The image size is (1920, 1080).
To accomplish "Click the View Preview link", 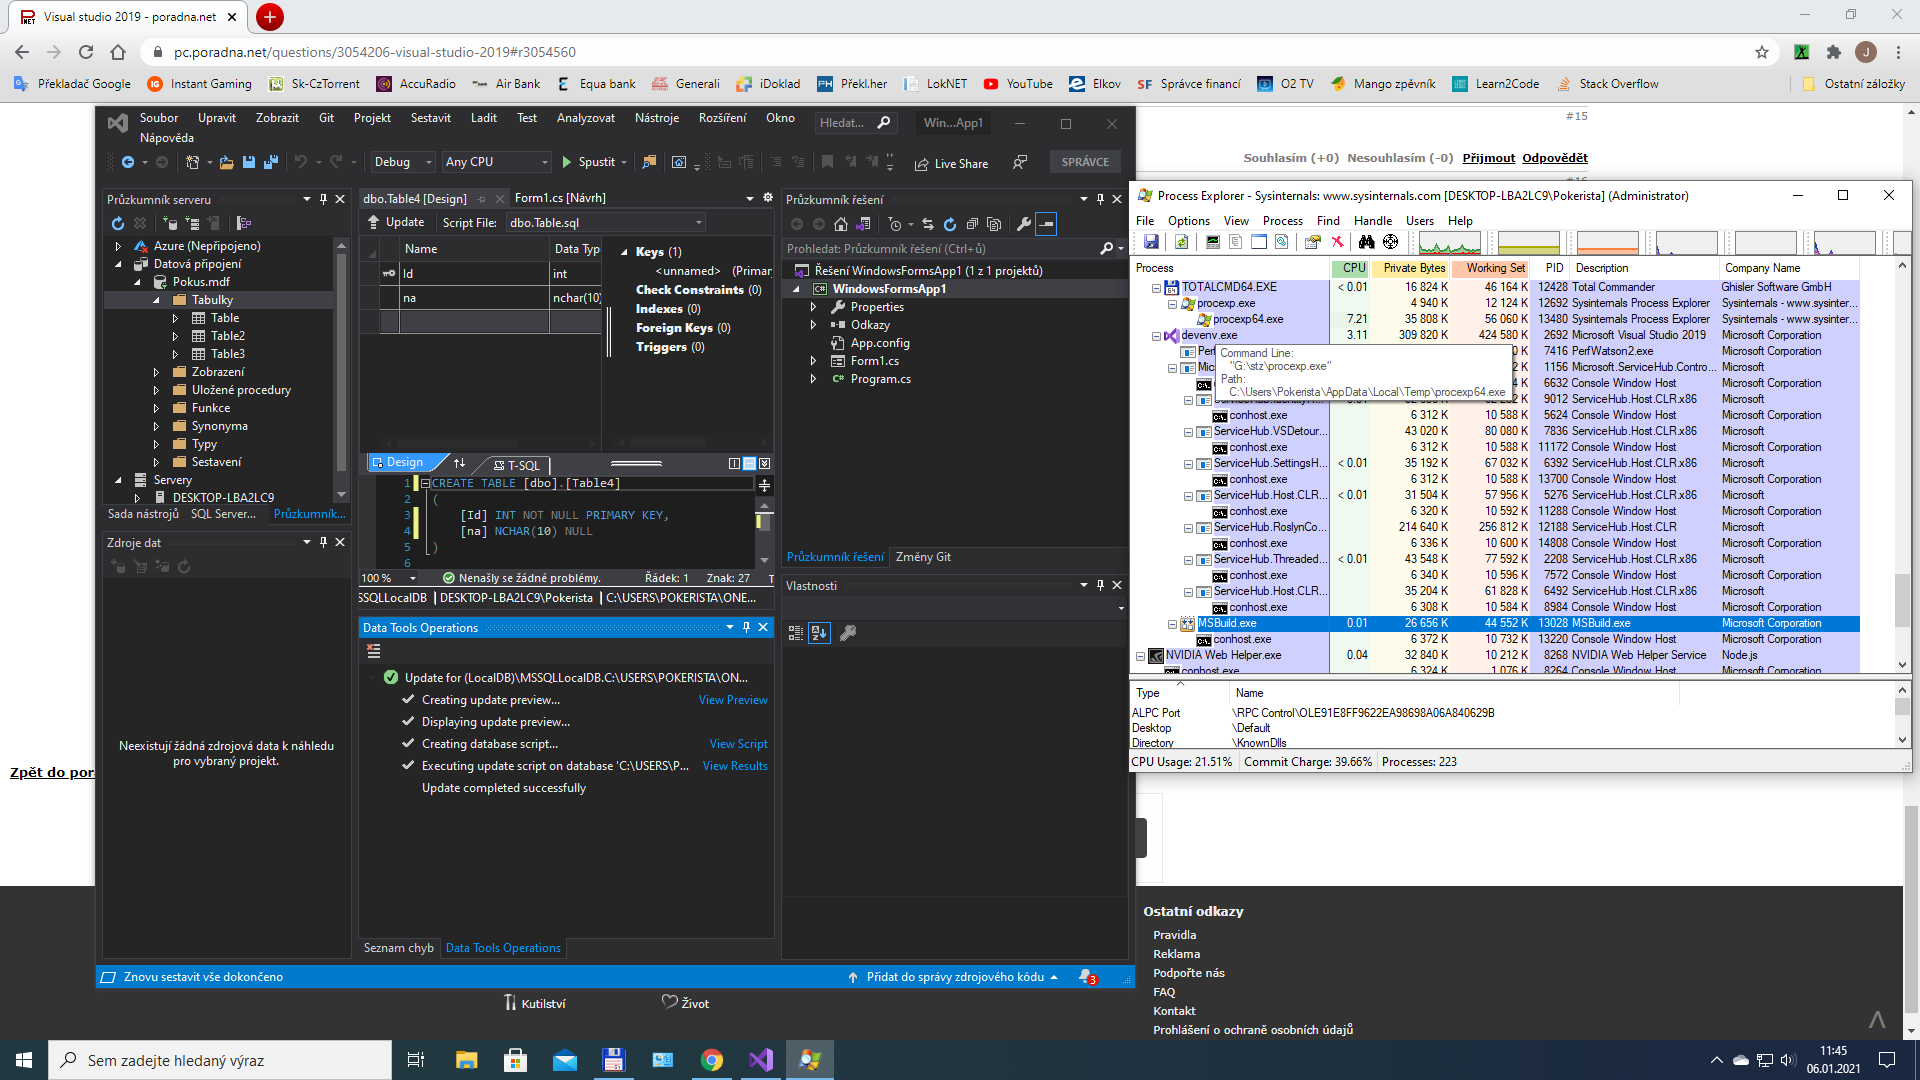I will 732,700.
